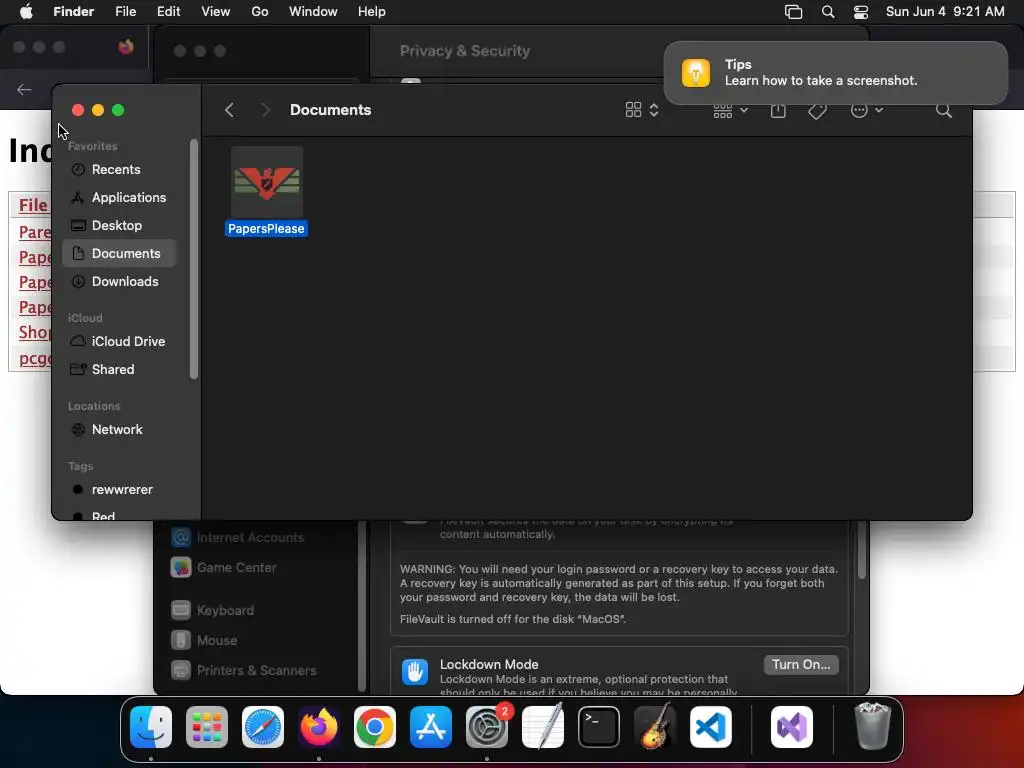Screen dimensions: 1024x768
Task: Open the Finder group-by dropdown
Action: pos(730,111)
